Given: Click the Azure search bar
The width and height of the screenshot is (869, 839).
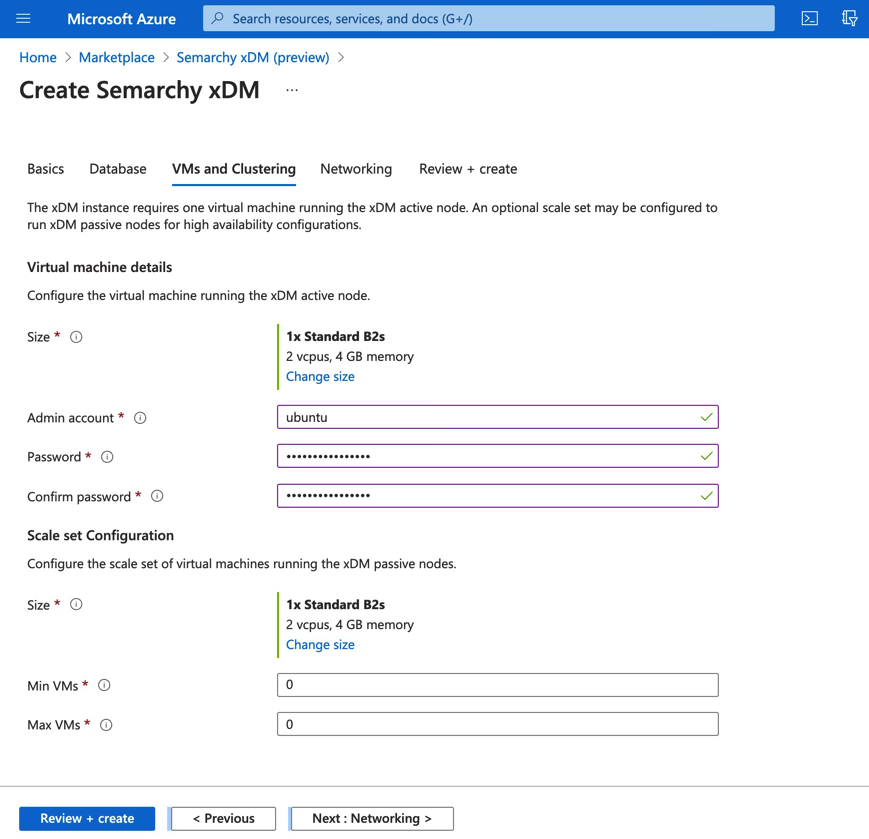Looking at the screenshot, I should click(x=488, y=18).
